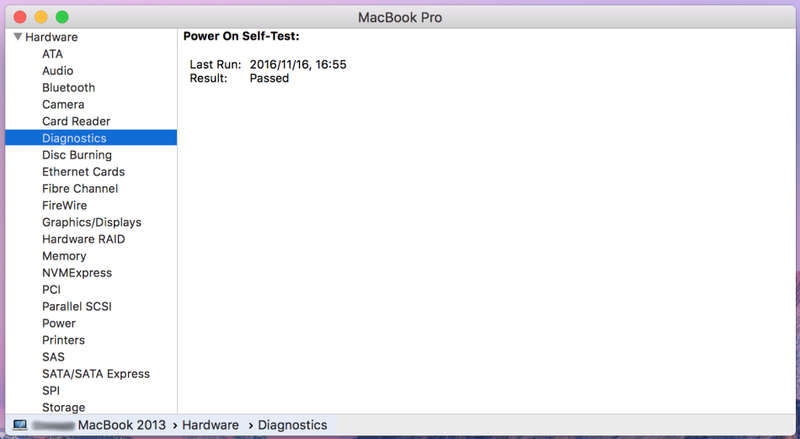Collapse the Hardware tree section
This screenshot has width=800, height=439.
18,37
